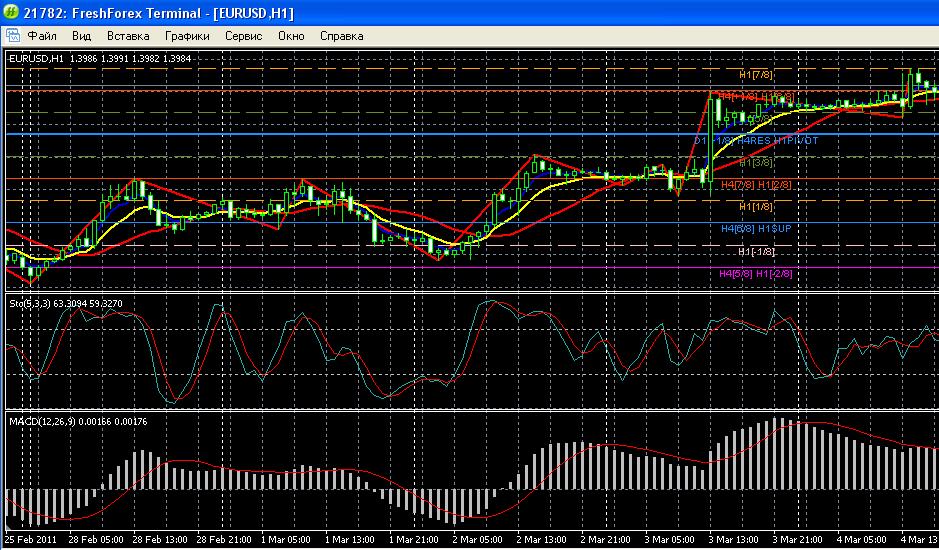The height and width of the screenshot is (550, 939).
Task: Click the H4[7/8] H1[2/8] level label
Action: click(756, 185)
